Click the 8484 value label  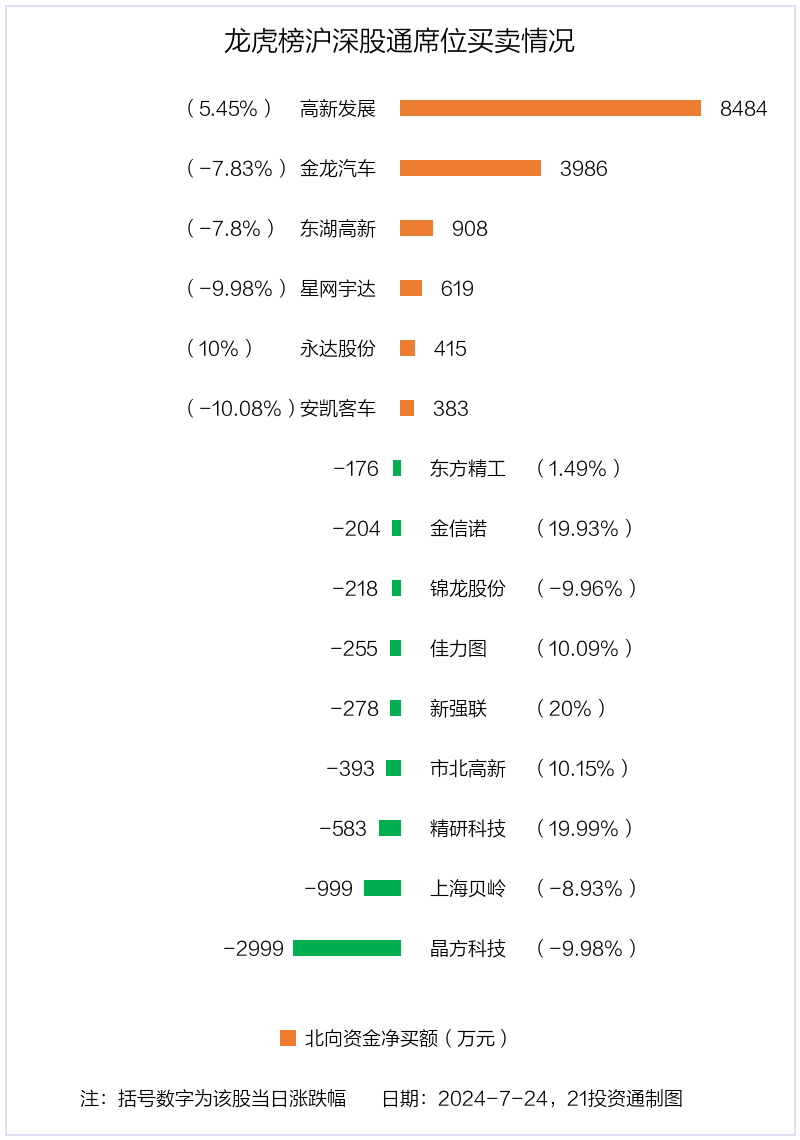pos(743,109)
